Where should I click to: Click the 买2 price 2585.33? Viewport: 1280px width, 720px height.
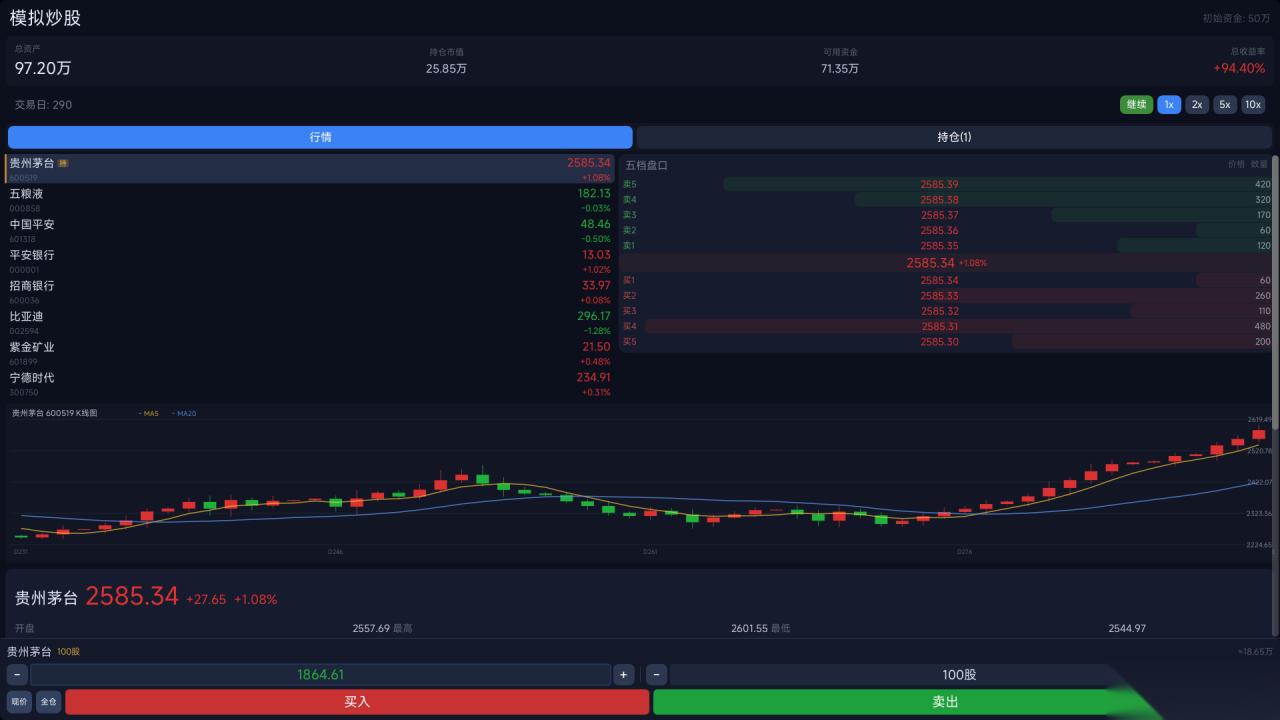[939, 296]
